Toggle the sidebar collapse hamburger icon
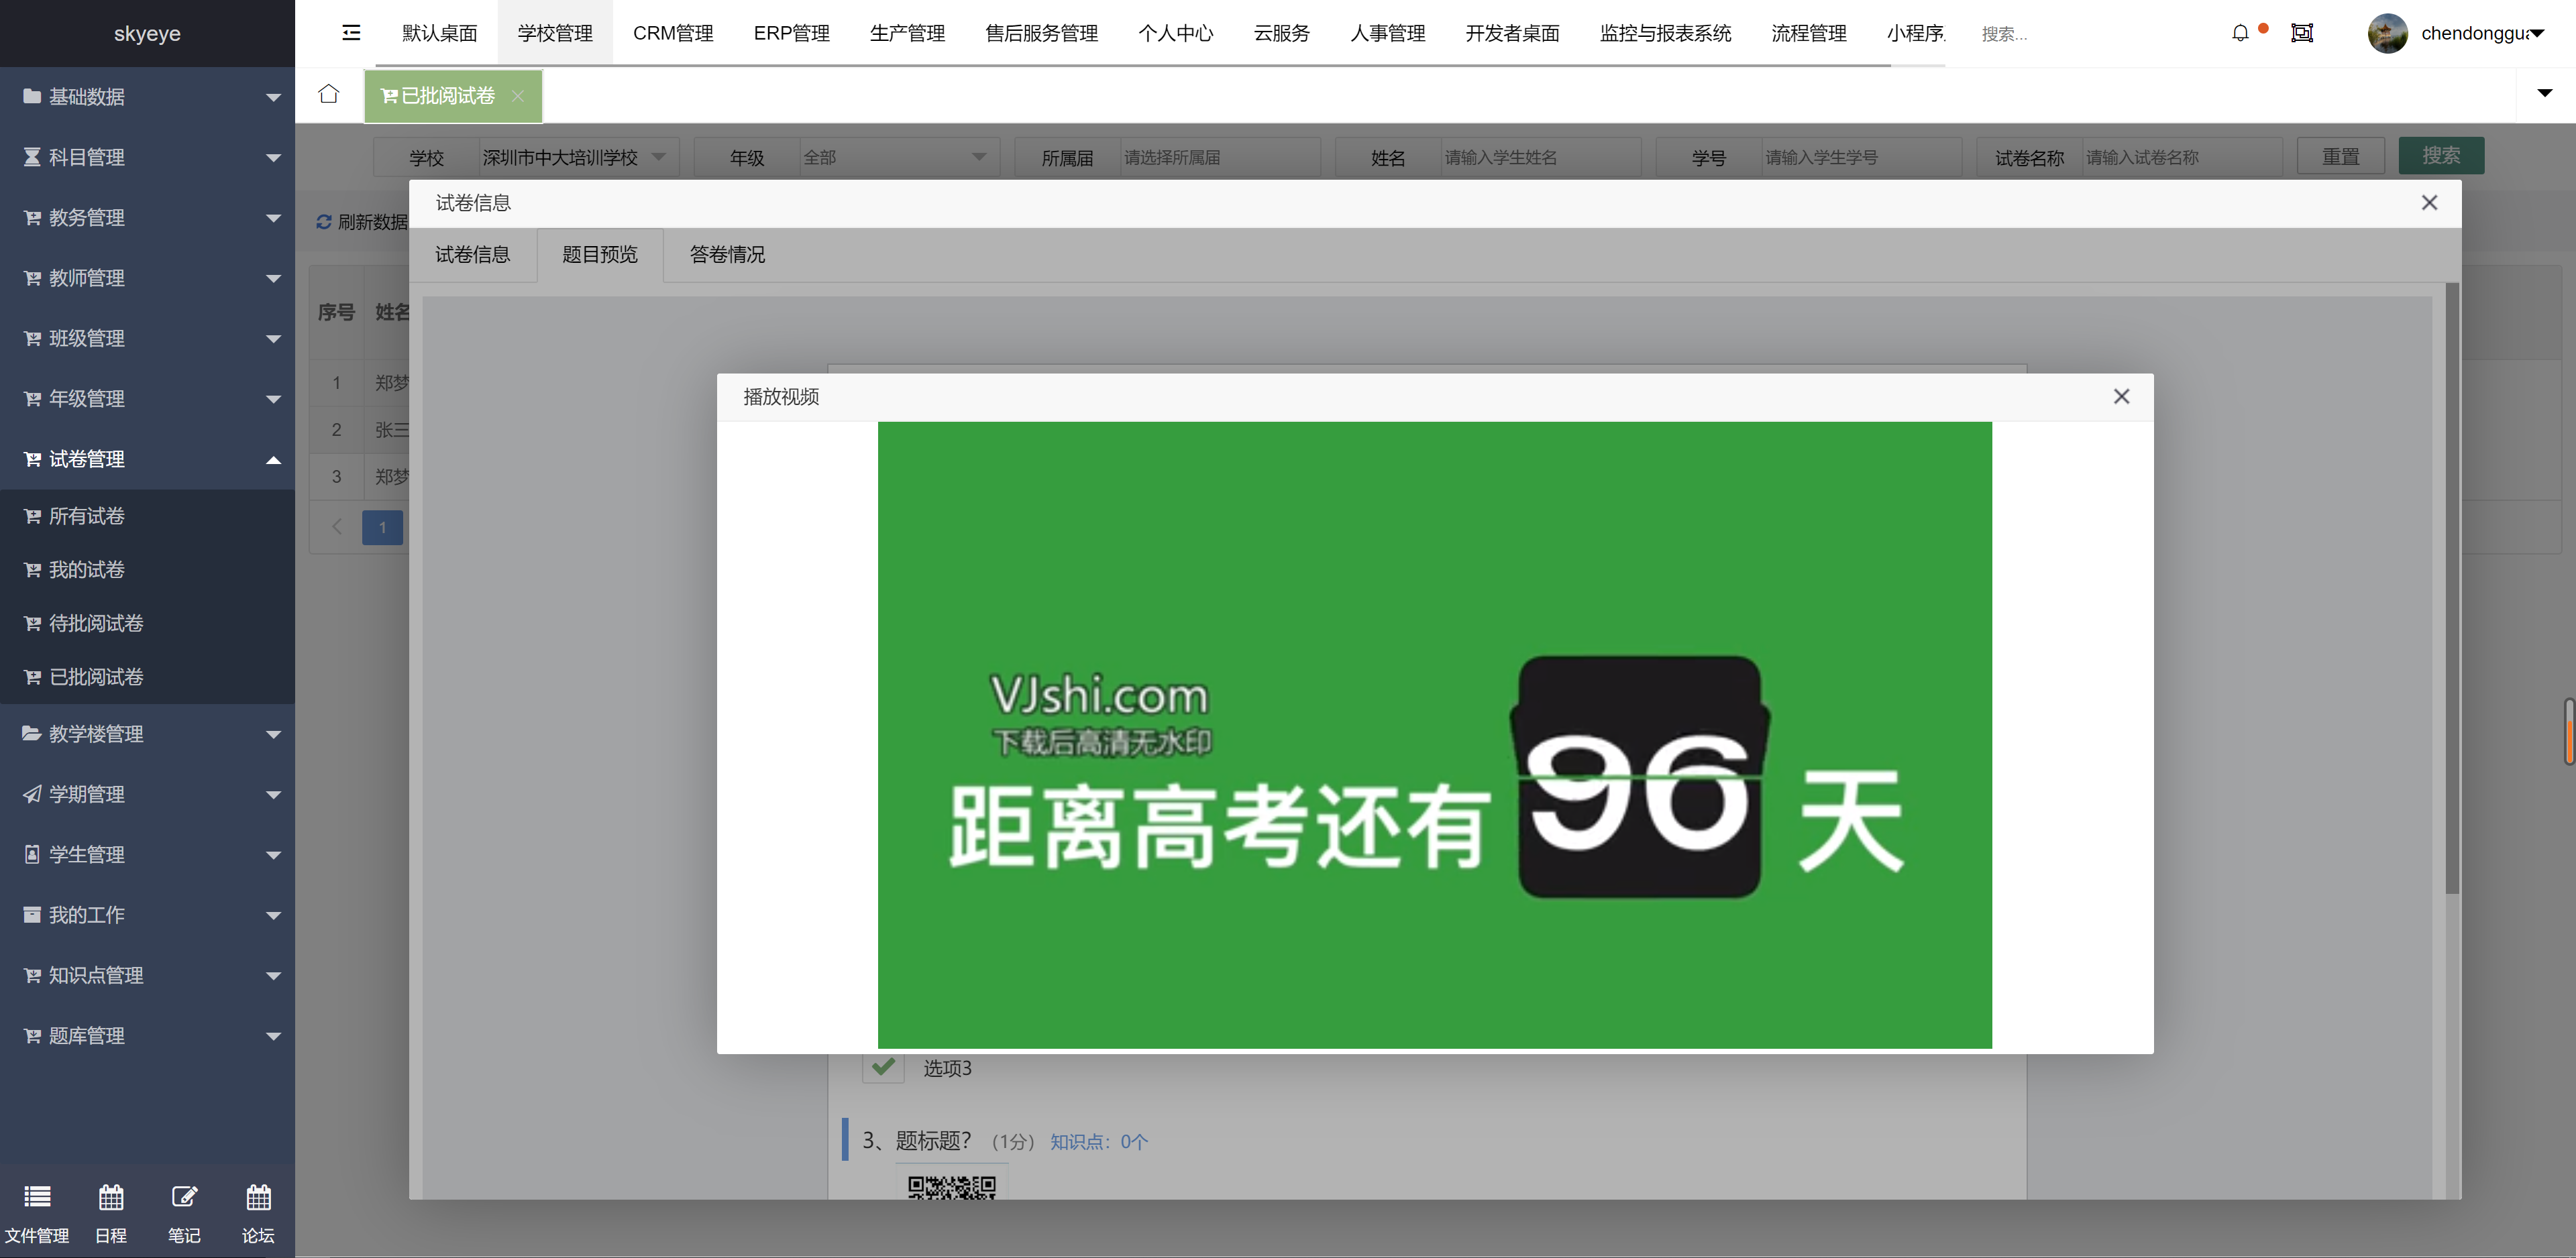 [351, 33]
